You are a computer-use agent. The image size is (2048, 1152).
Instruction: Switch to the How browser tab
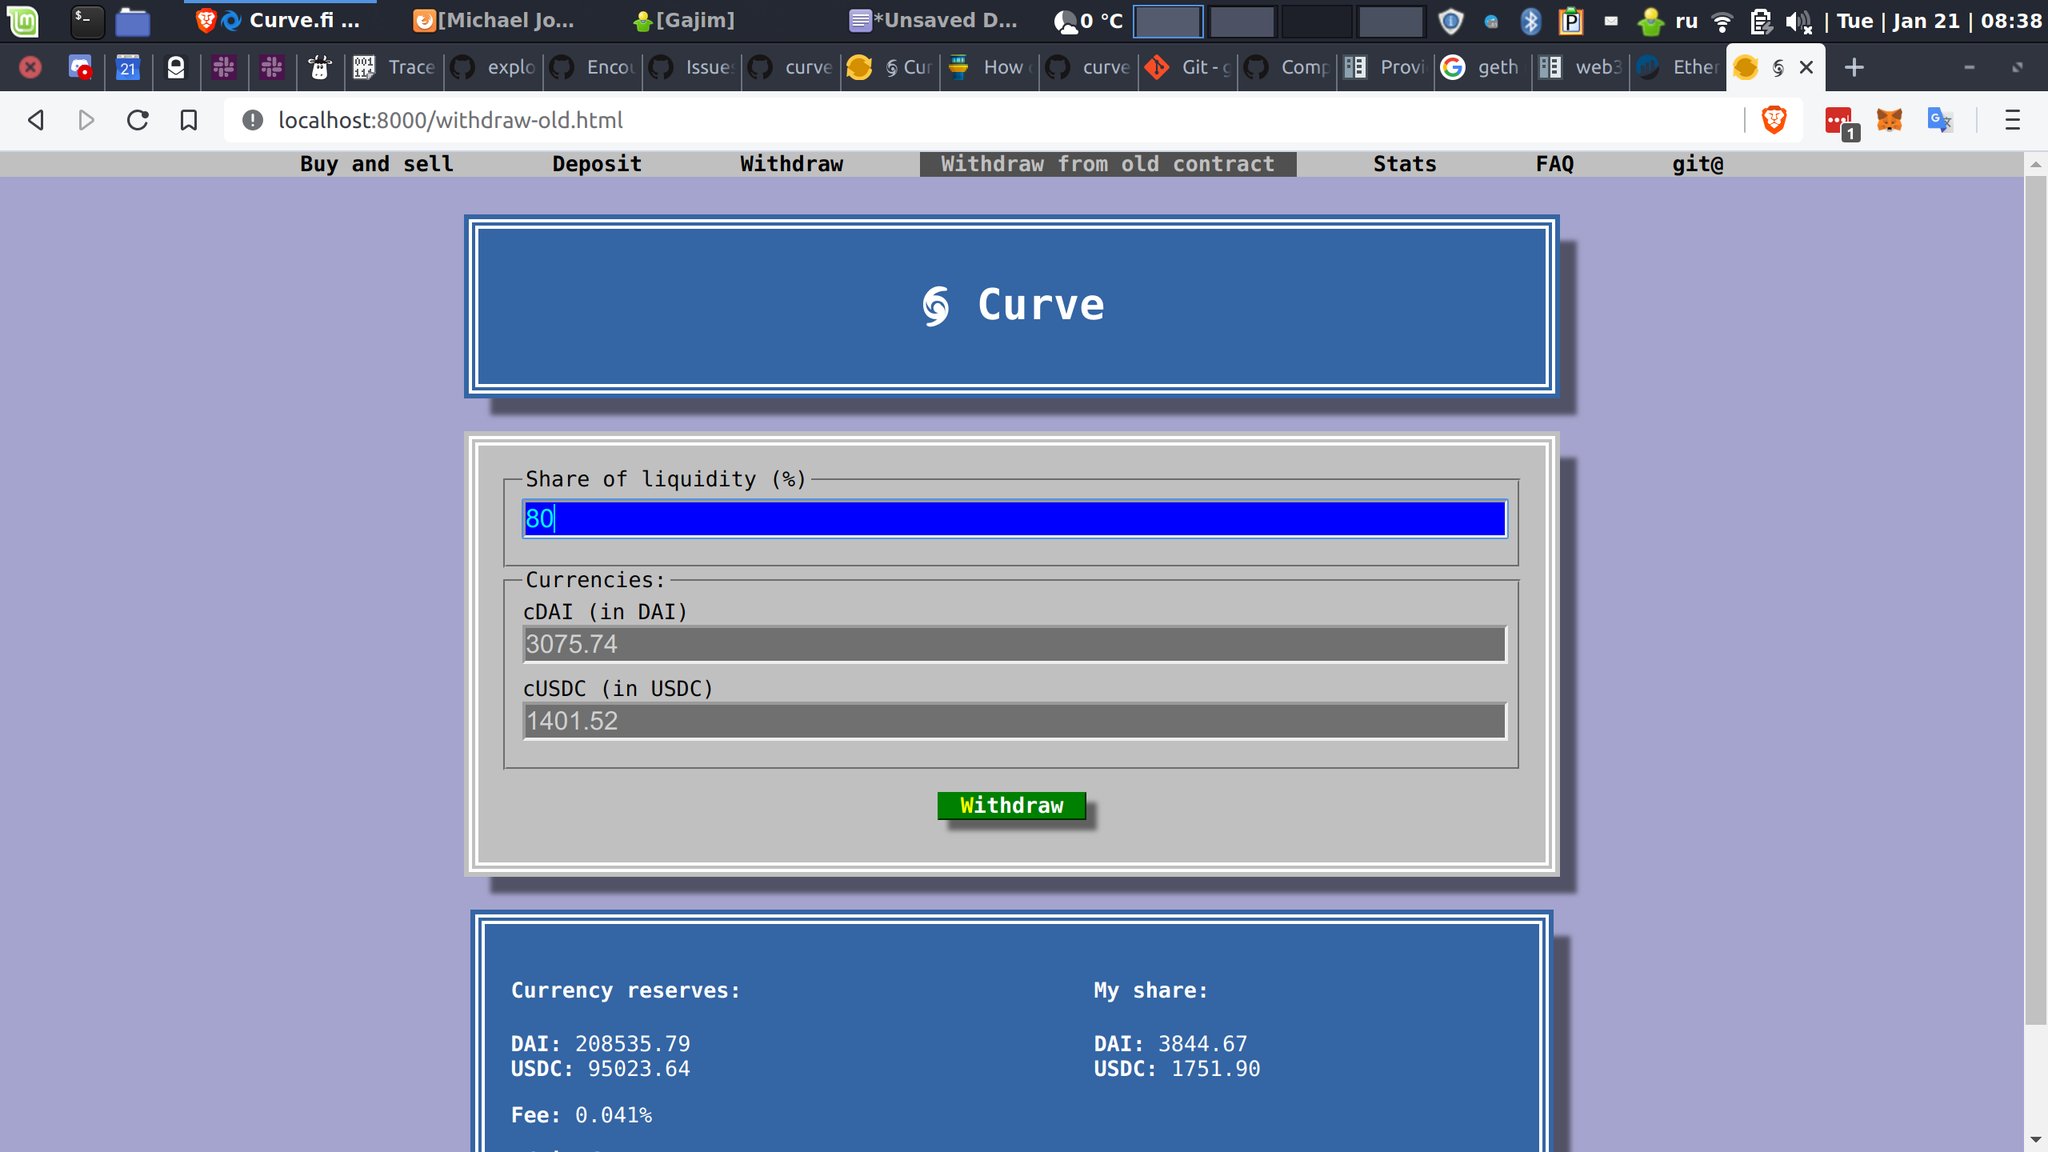990,67
